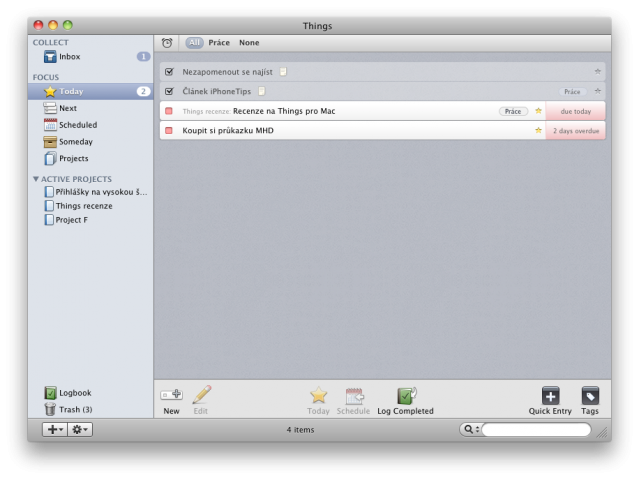Screen dimensions: 639x480
Task: Open the Next list icon
Action: 50,108
